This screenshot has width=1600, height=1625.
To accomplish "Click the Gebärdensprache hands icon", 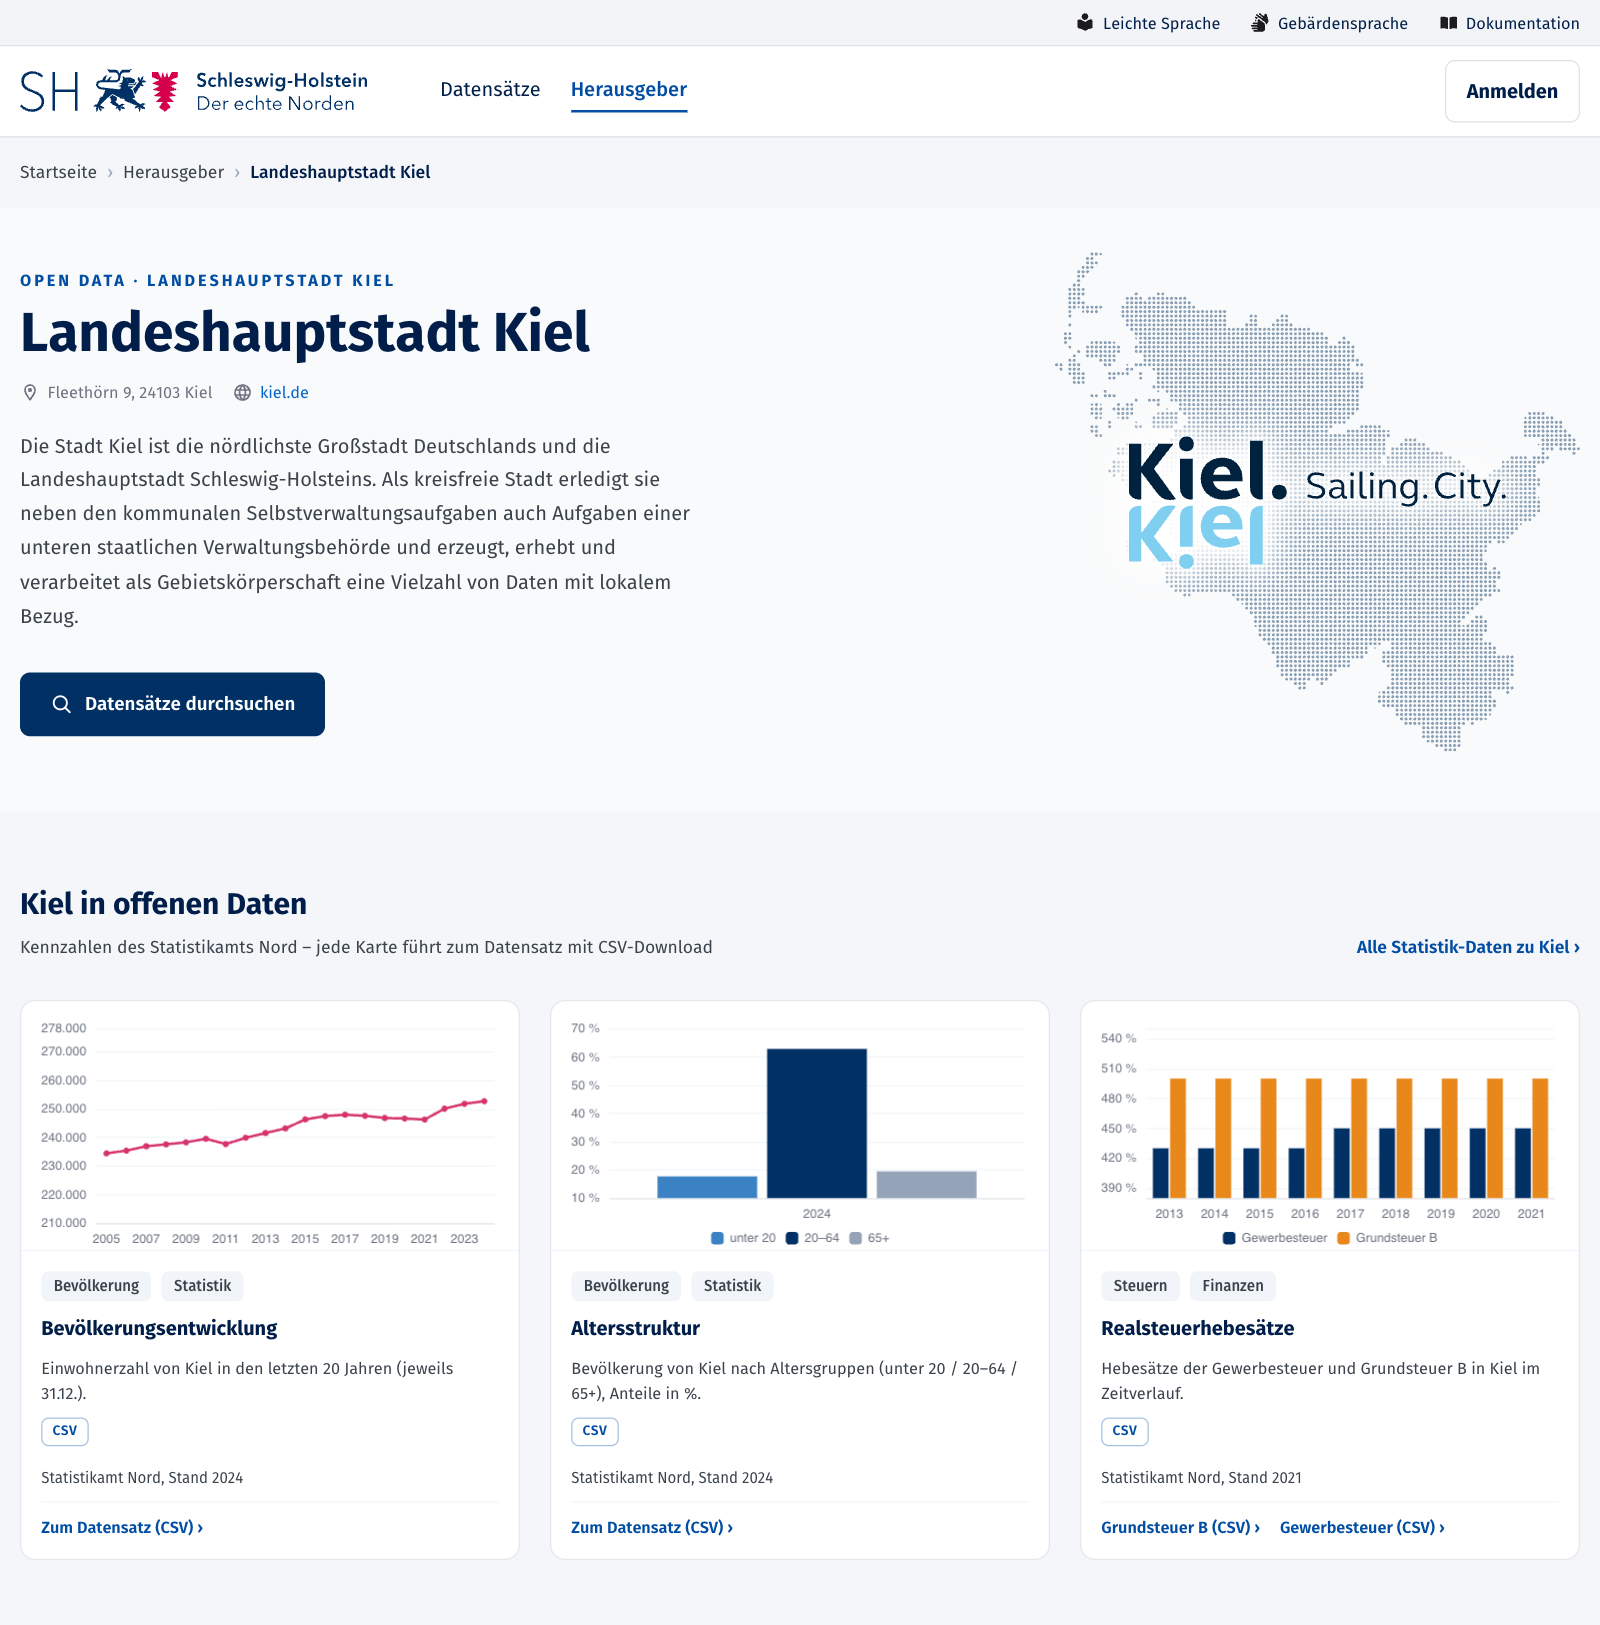I will coord(1260,22).
